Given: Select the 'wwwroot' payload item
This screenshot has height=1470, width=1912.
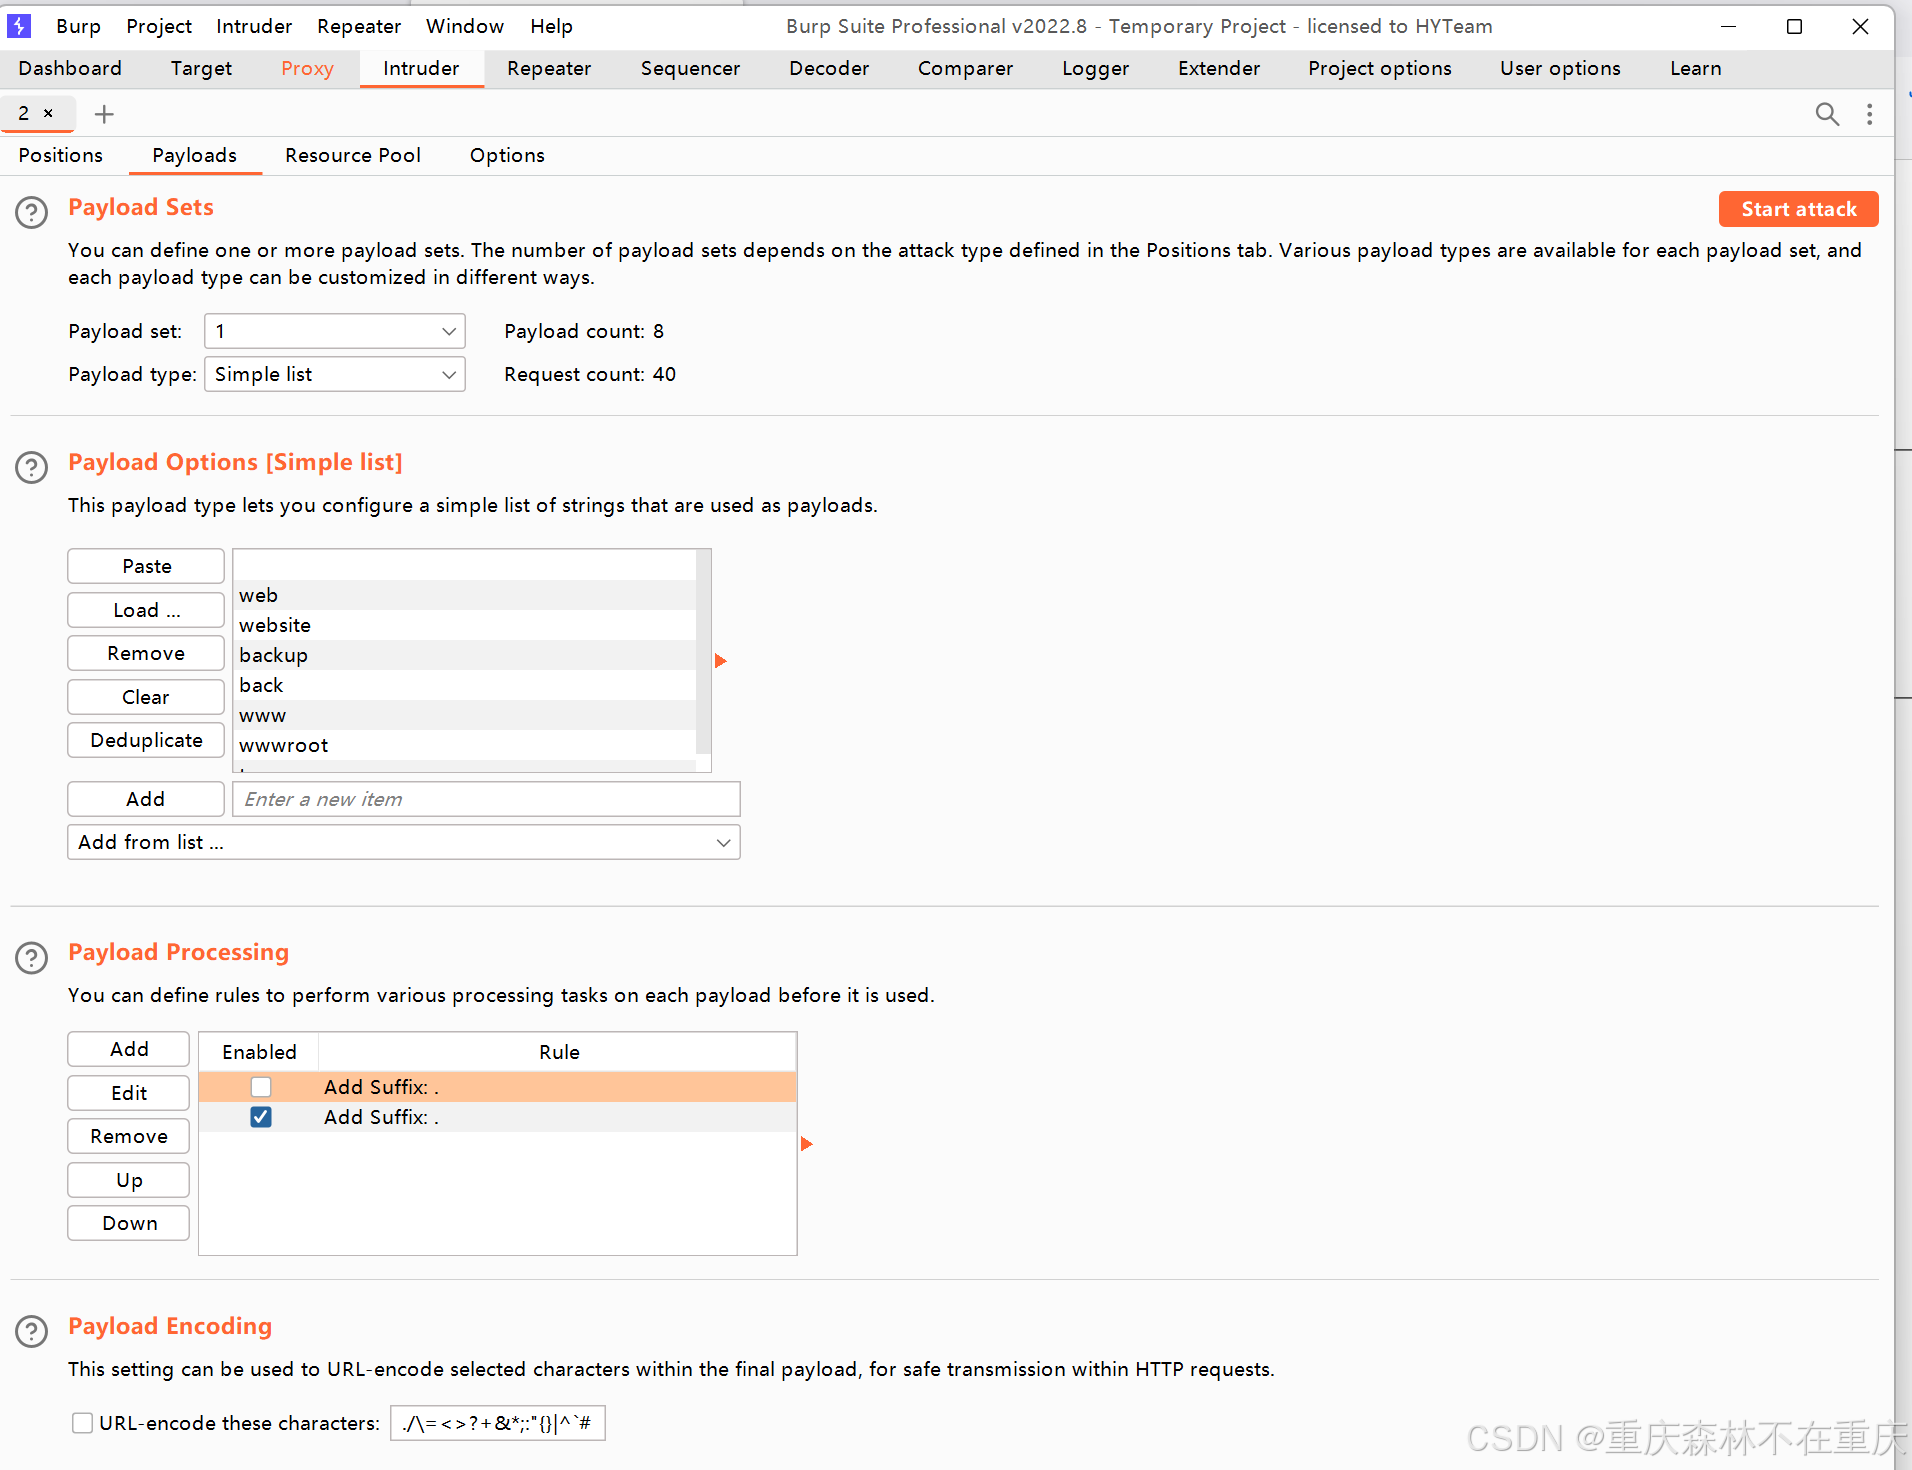Looking at the screenshot, I should tap(465, 745).
